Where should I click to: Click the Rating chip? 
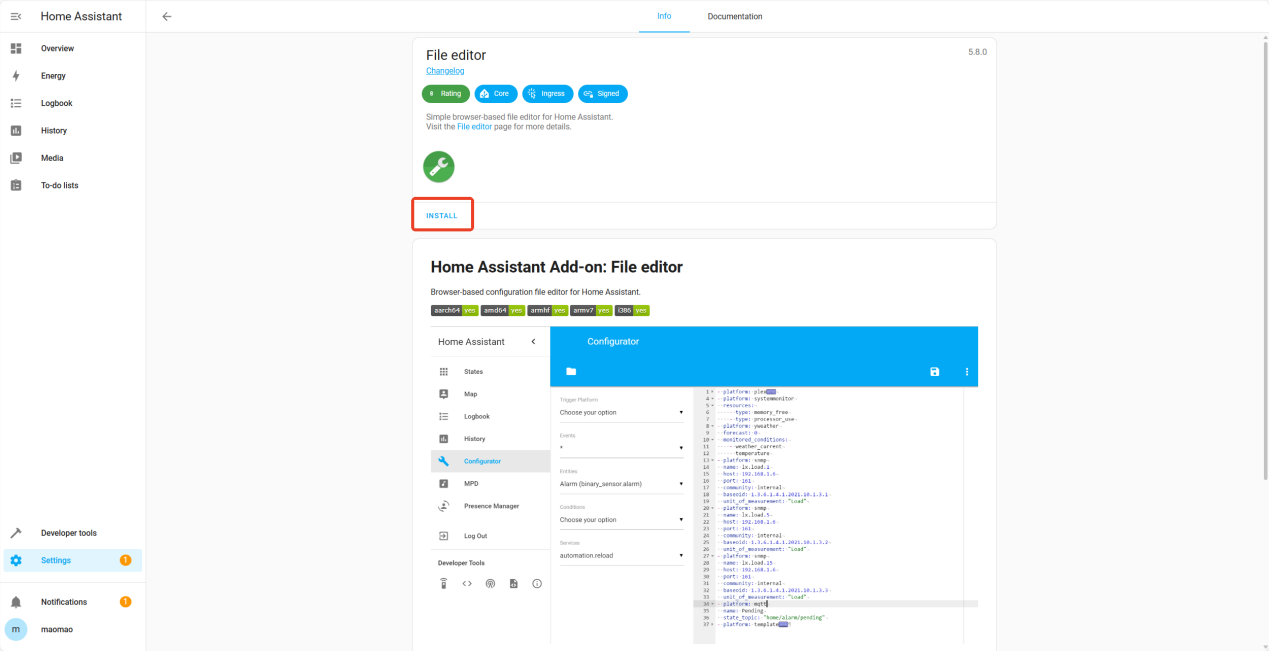pos(446,94)
